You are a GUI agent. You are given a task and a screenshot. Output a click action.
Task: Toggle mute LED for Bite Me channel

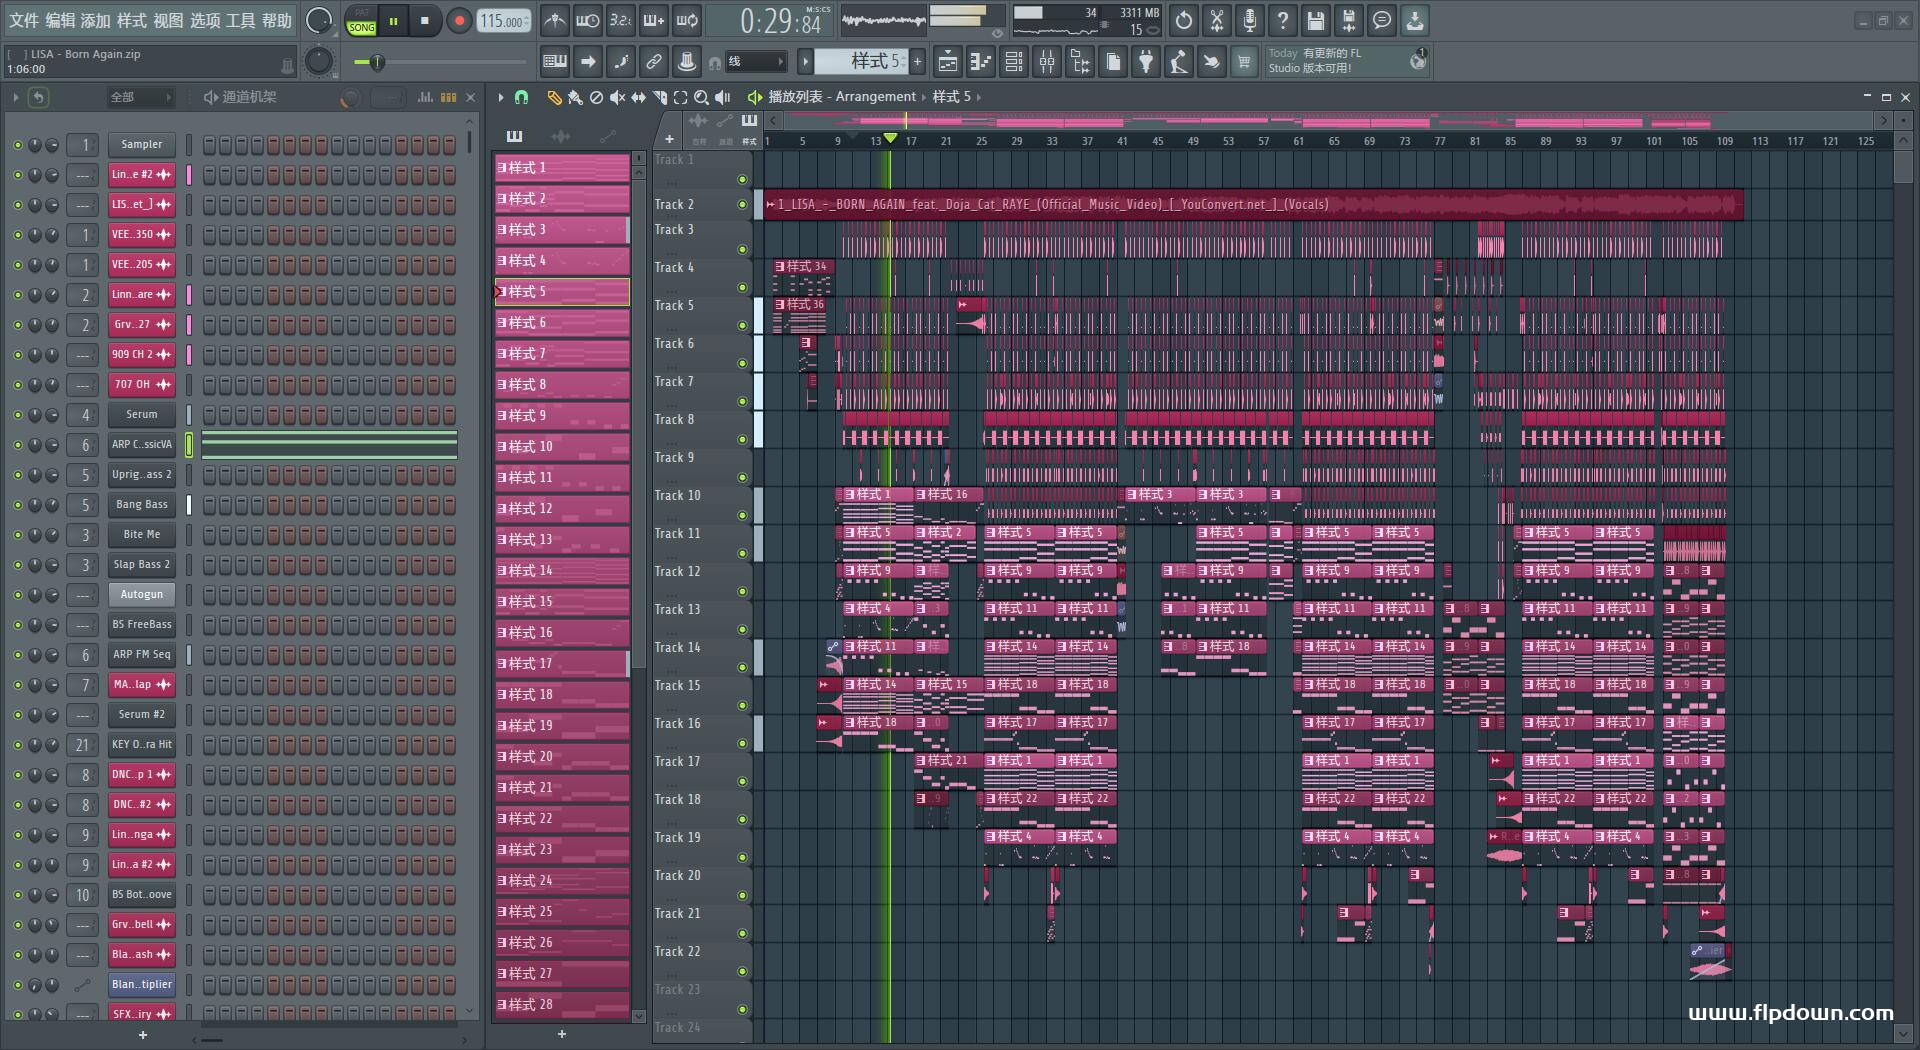[x=17, y=535]
